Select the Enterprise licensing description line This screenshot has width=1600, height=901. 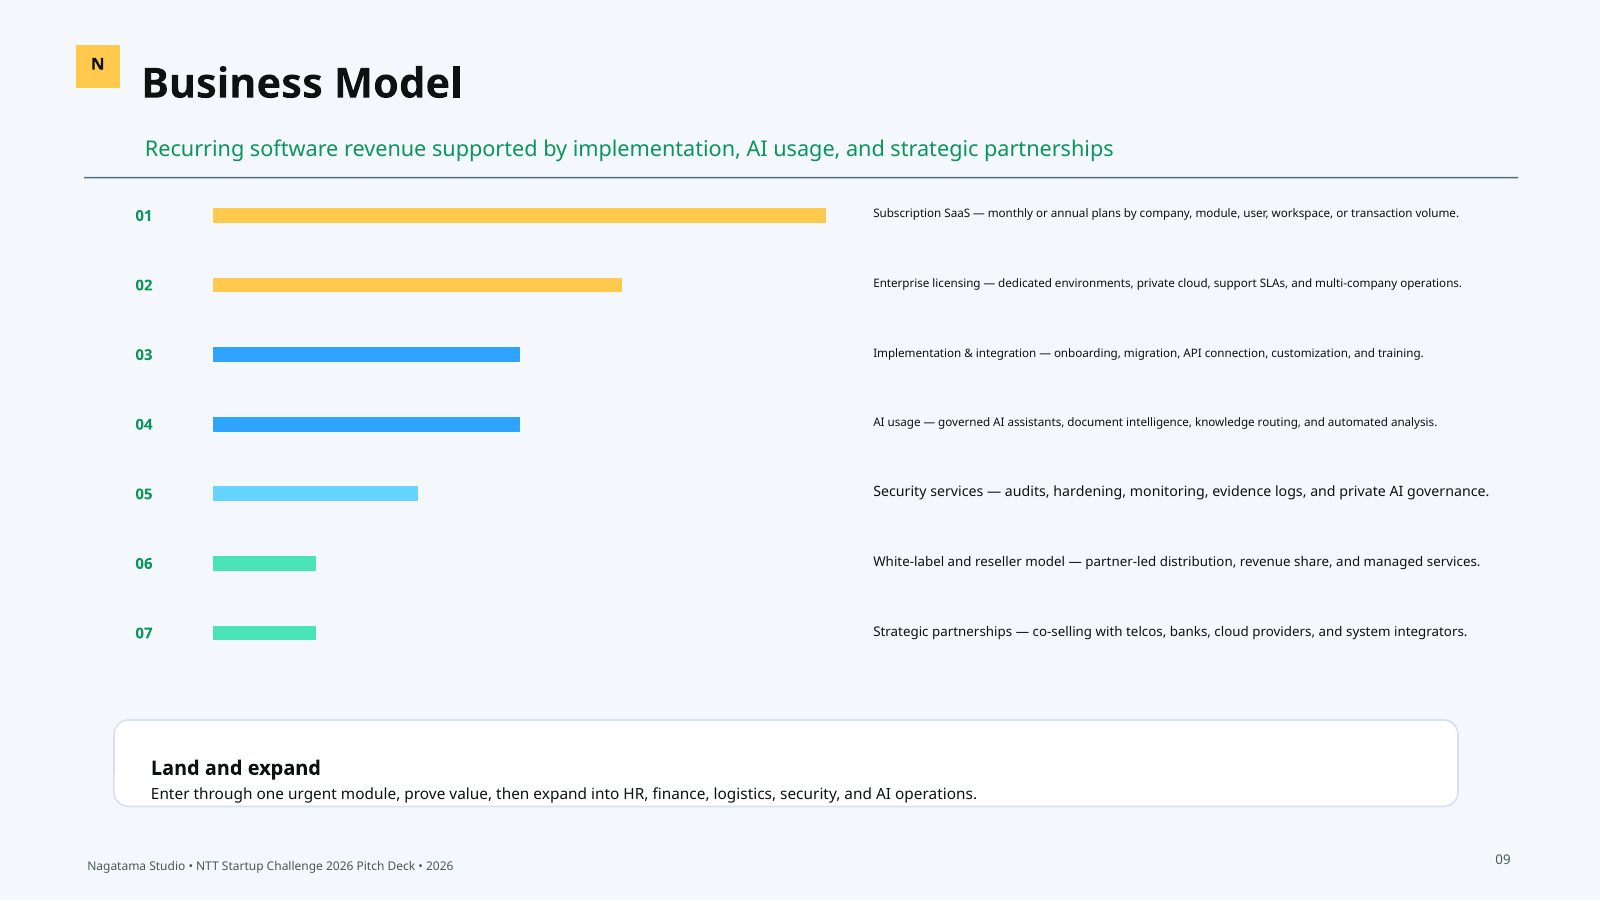tap(1167, 283)
